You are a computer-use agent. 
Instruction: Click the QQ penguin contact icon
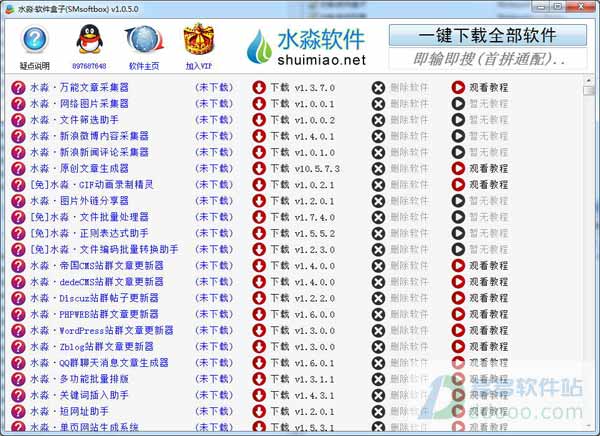[x=89, y=39]
